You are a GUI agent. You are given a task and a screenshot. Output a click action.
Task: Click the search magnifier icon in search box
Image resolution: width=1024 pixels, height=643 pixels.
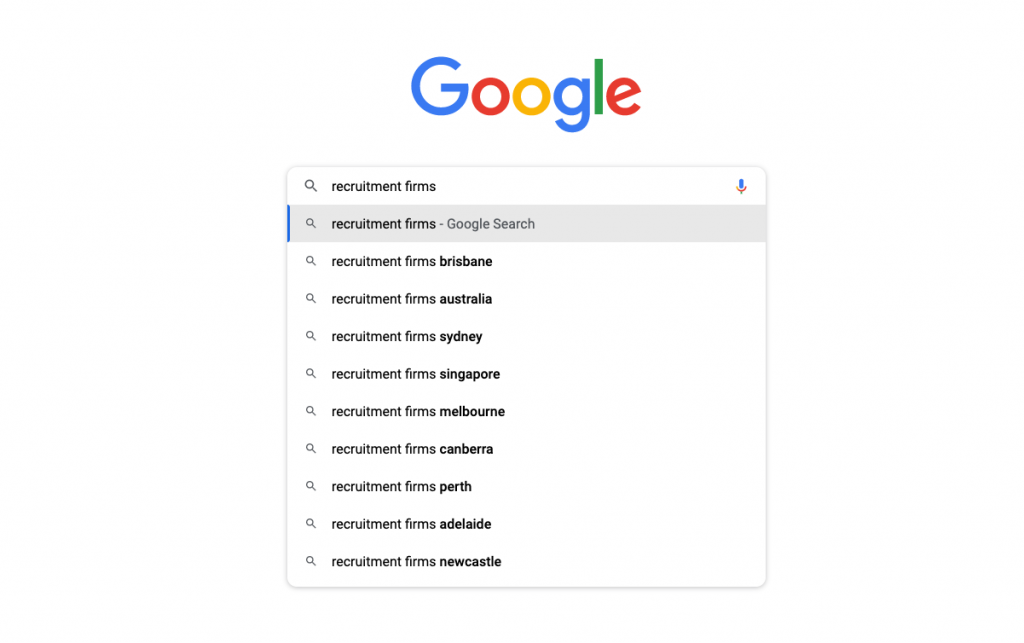[x=311, y=186]
